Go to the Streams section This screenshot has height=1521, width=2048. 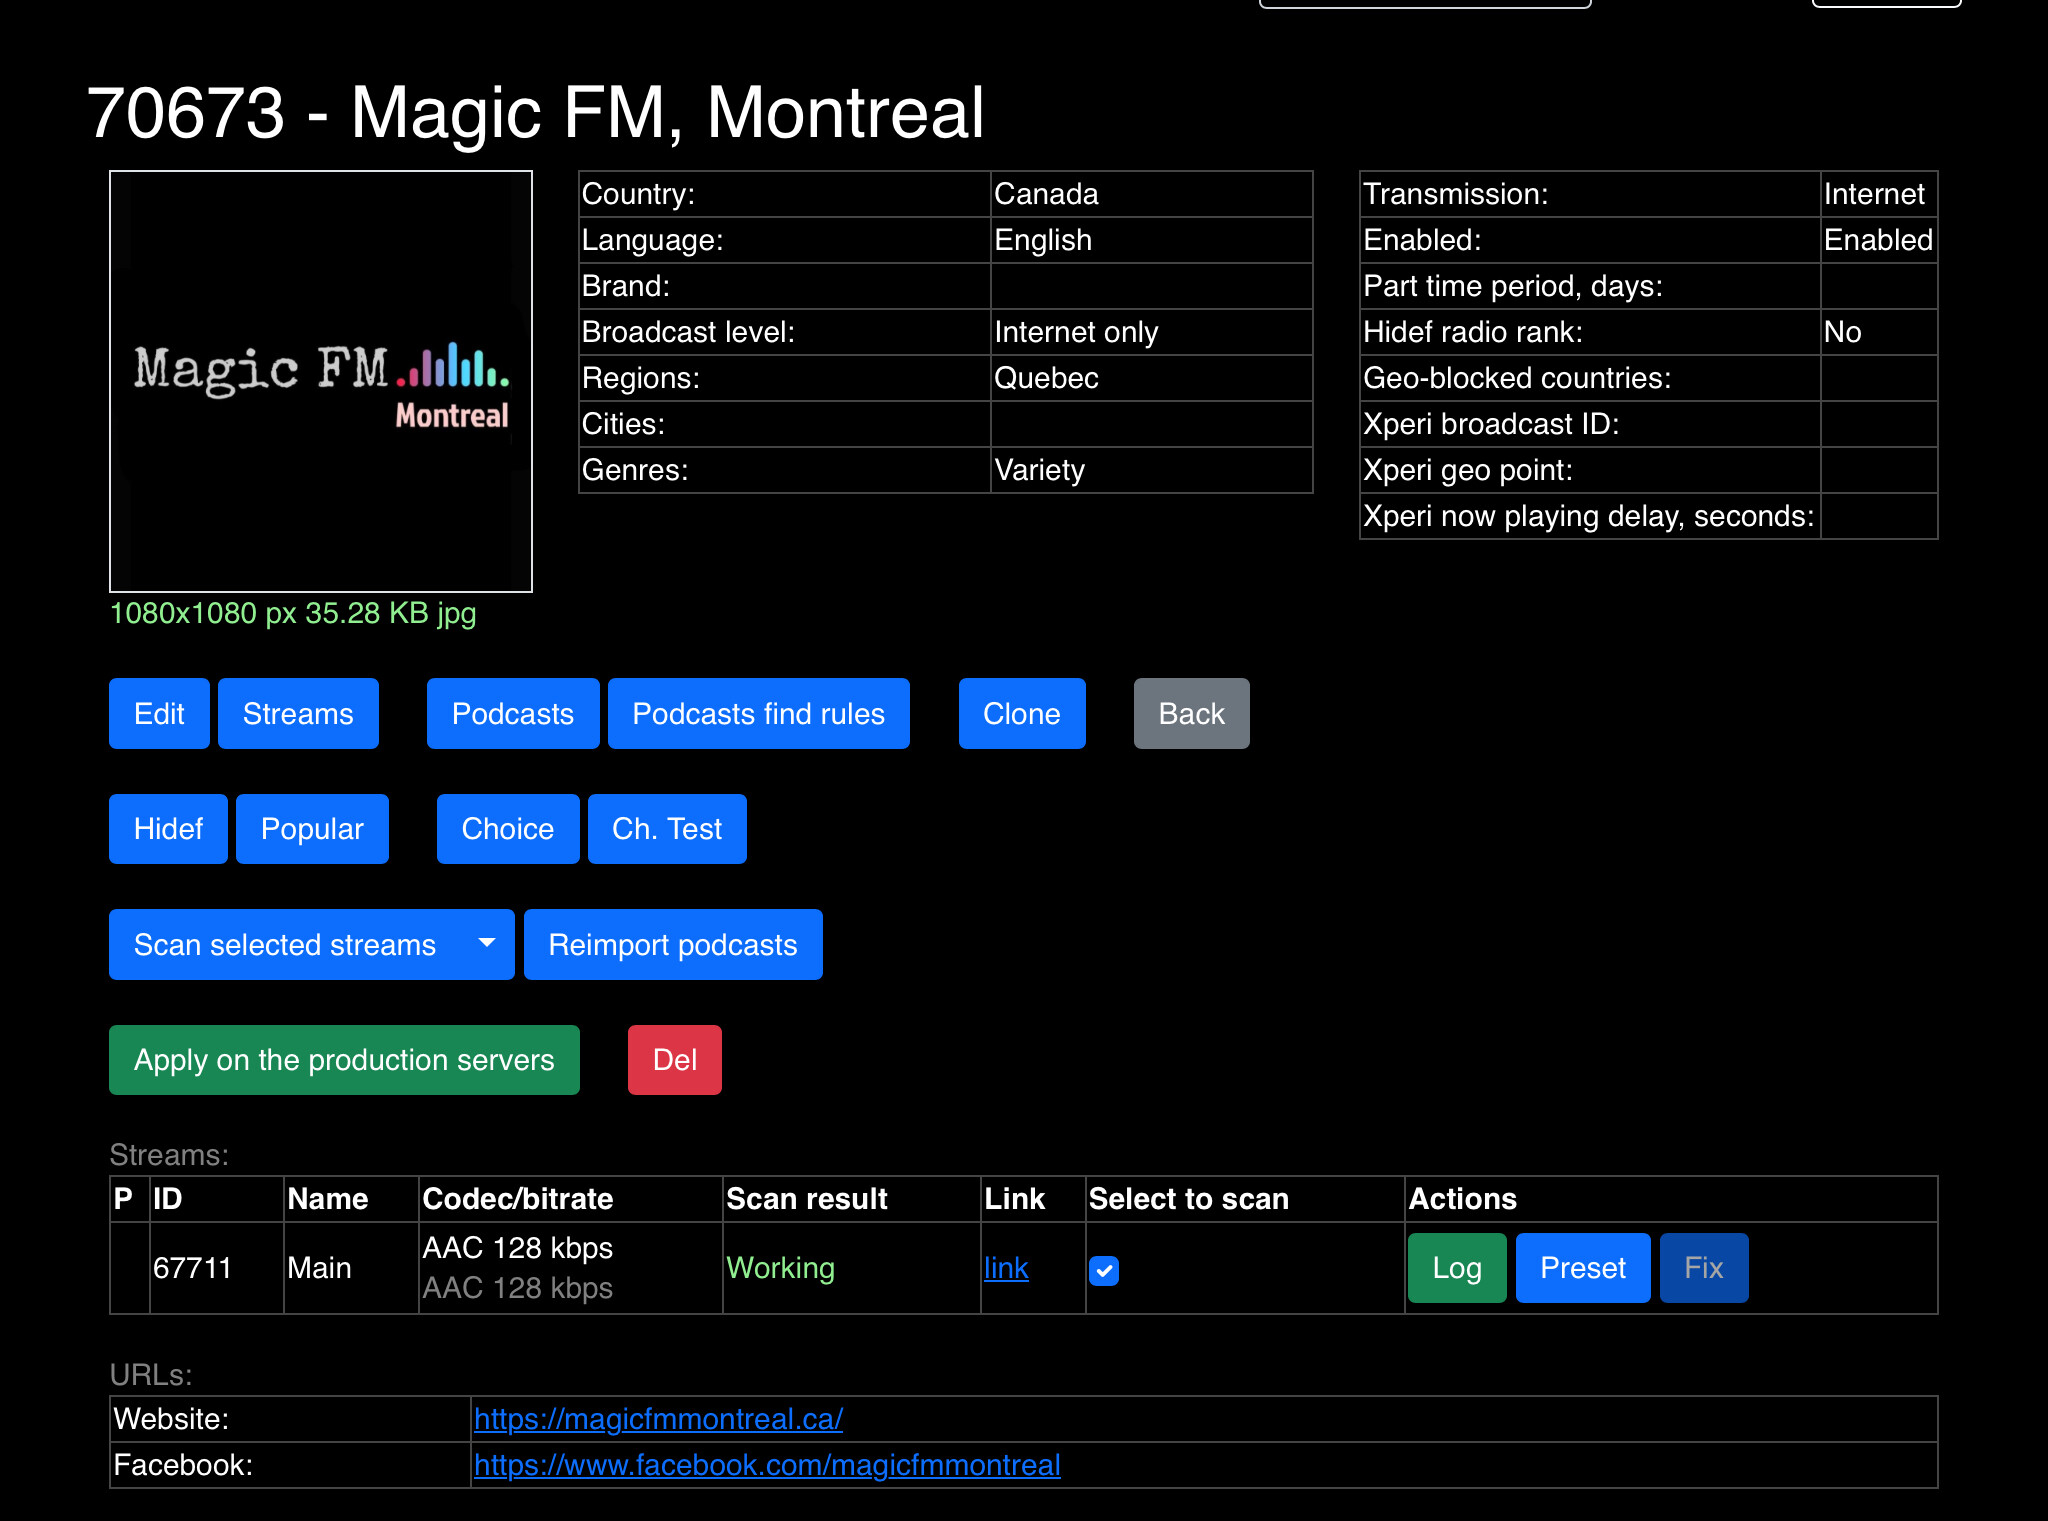298,713
